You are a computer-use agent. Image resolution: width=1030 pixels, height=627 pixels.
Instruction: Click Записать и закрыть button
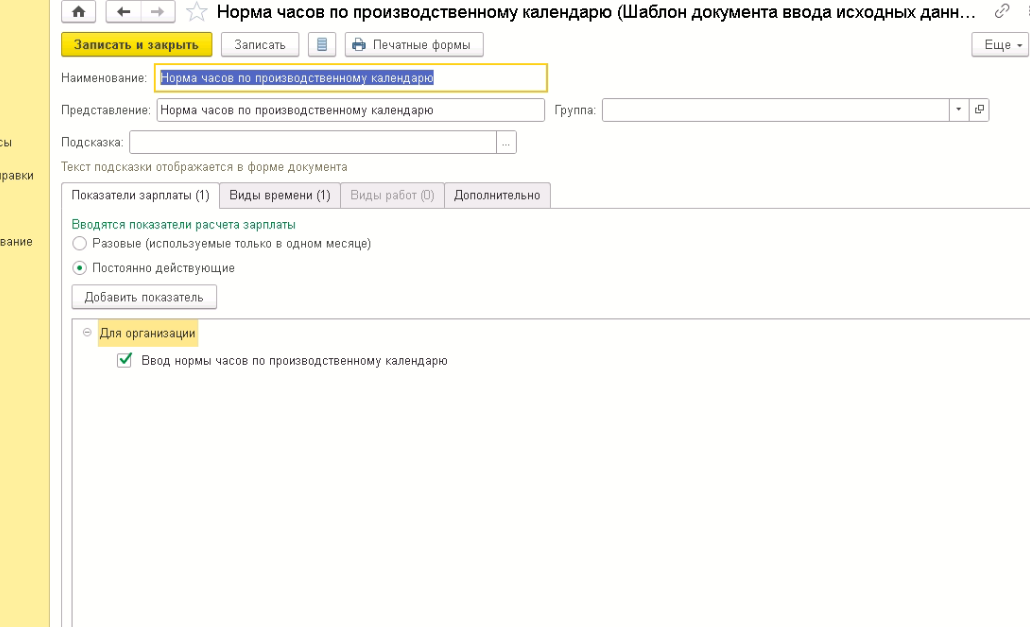(x=136, y=45)
